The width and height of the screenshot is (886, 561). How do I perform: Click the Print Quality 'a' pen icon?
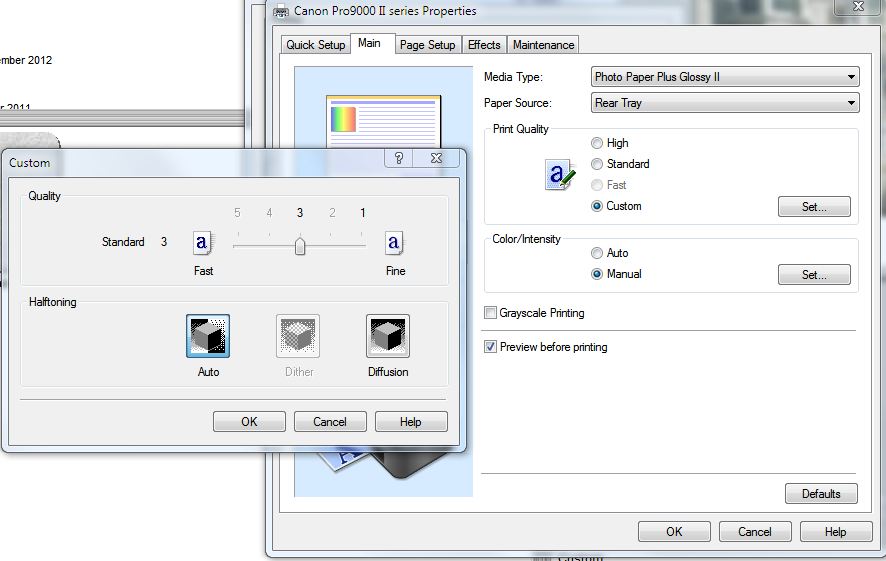click(560, 175)
